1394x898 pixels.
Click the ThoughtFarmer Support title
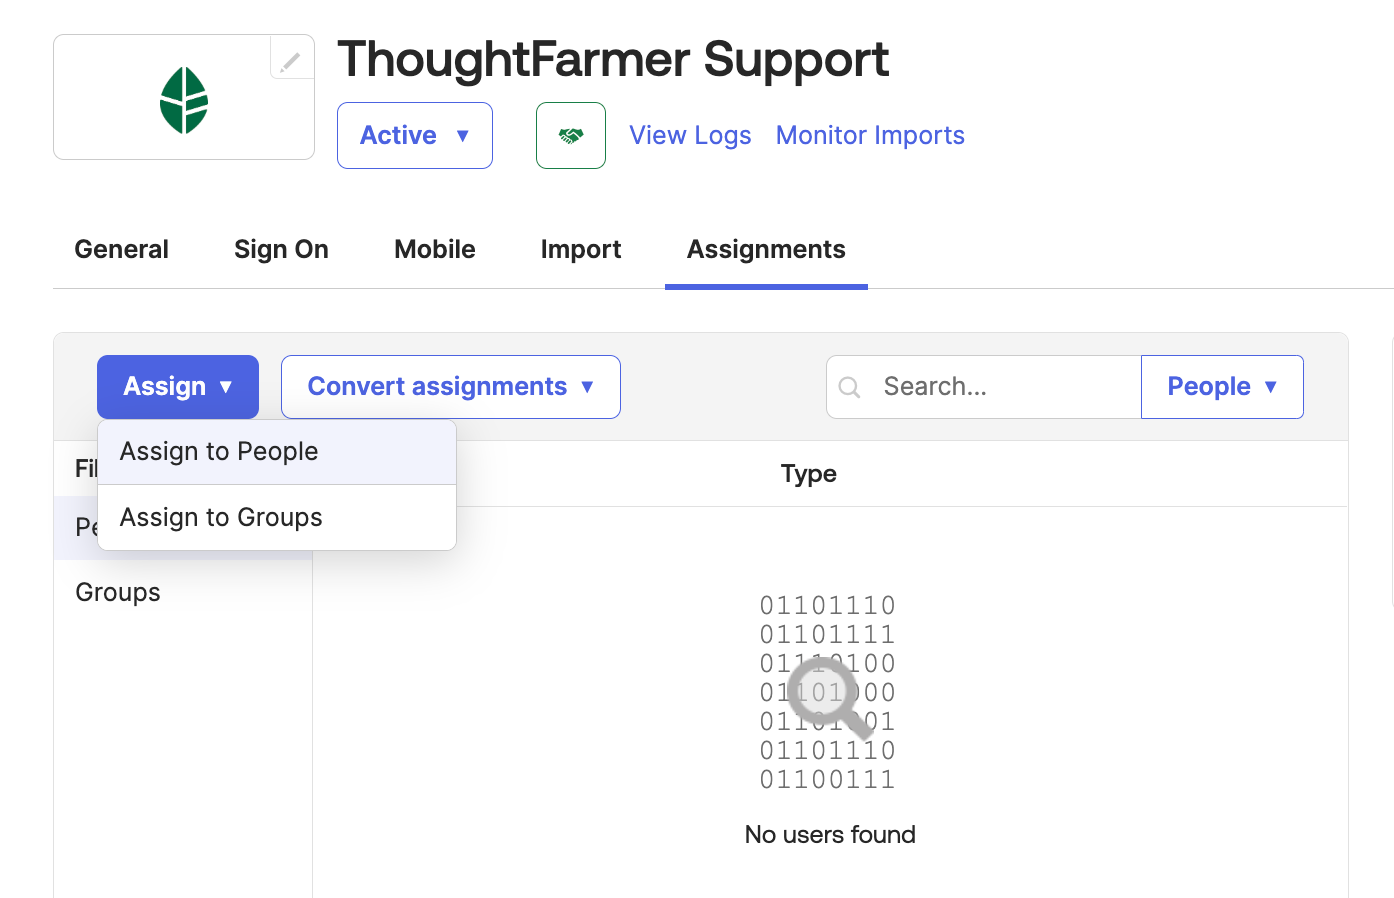(x=613, y=59)
